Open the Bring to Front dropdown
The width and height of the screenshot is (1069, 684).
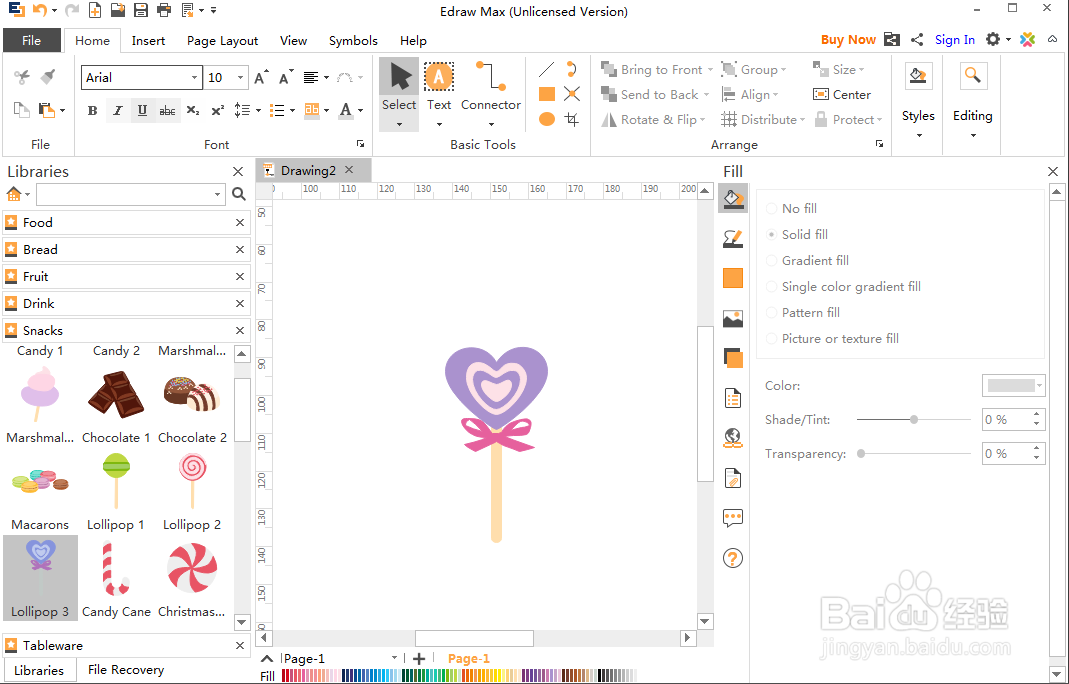(x=710, y=70)
